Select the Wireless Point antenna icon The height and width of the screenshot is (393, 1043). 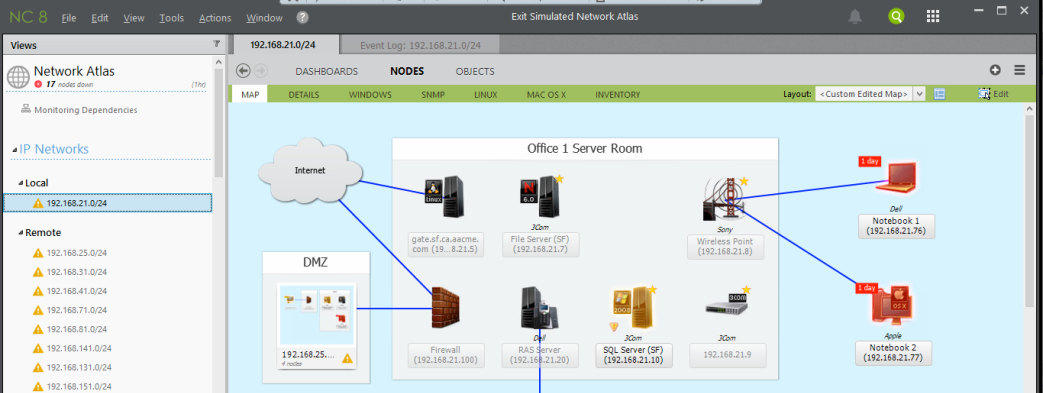tap(725, 198)
